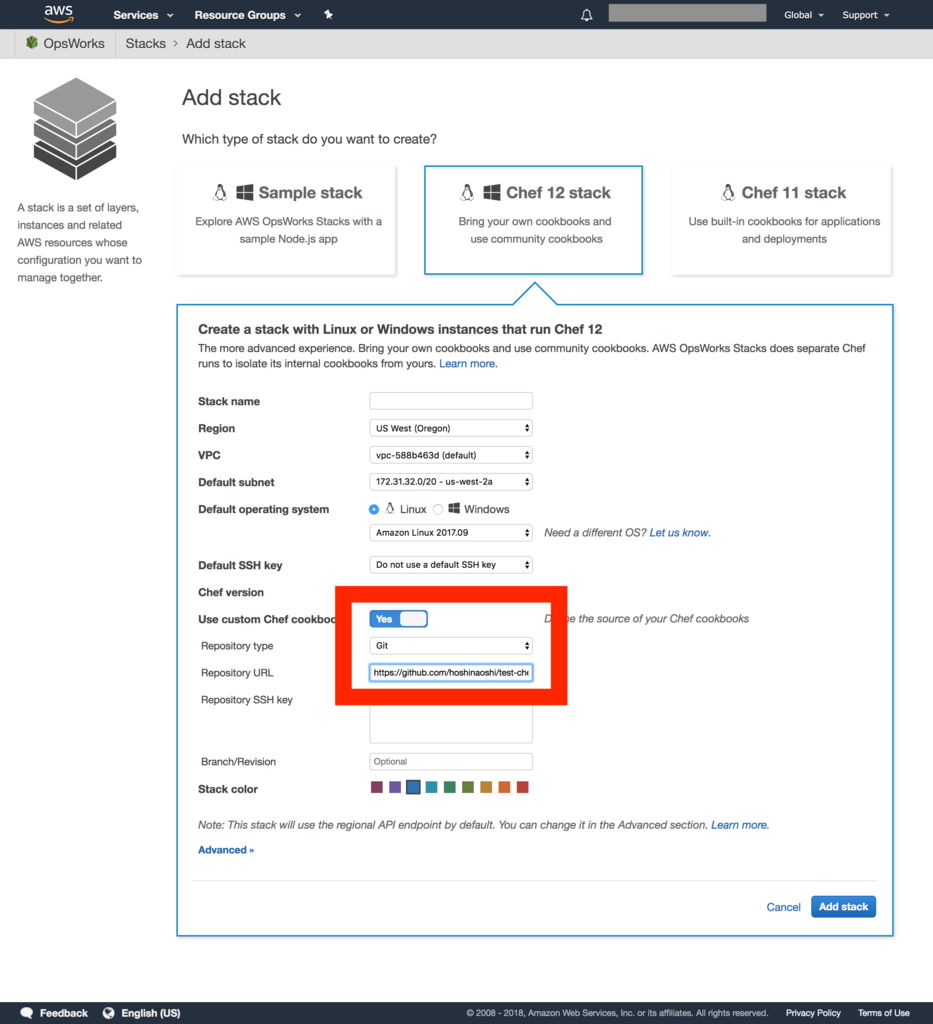
Task: Open the Services menu
Action: 143,15
